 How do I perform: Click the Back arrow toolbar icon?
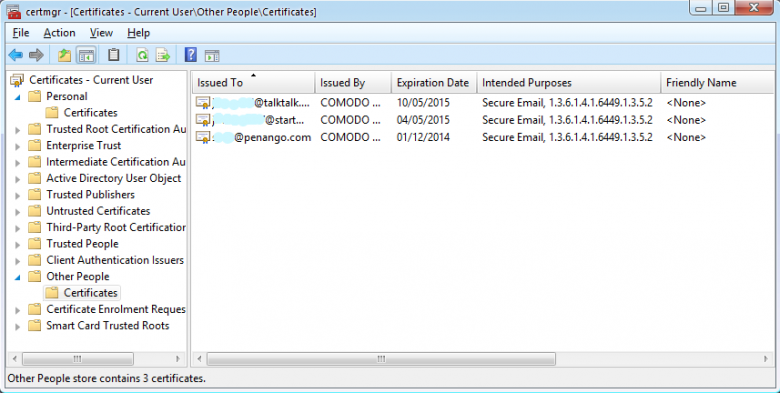16,55
